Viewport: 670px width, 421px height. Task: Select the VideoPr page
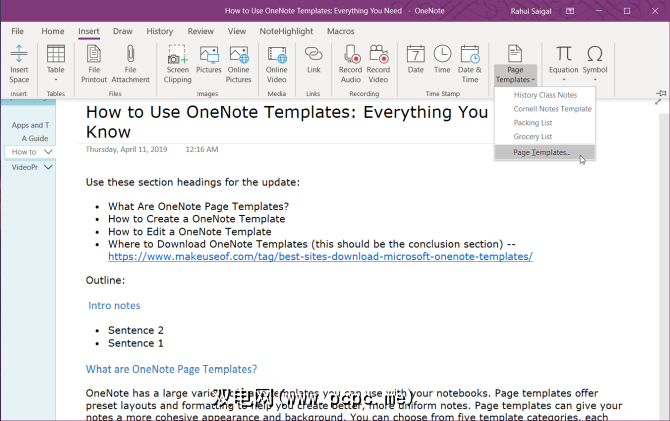[24, 167]
